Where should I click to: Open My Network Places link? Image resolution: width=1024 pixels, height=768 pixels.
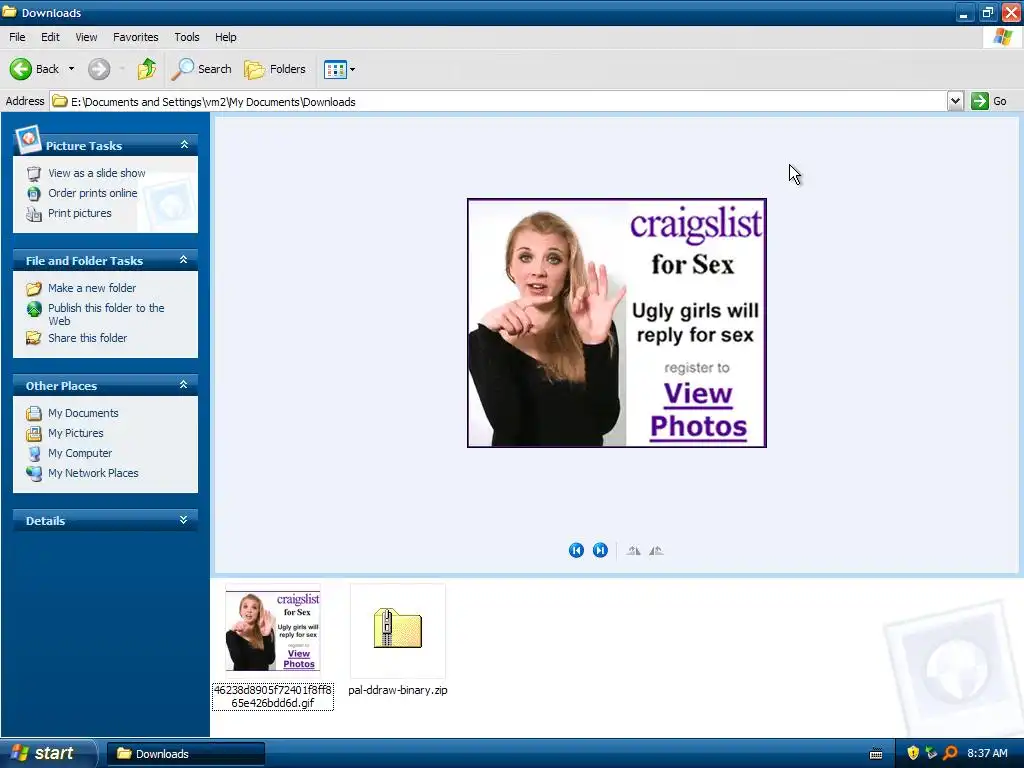93,473
